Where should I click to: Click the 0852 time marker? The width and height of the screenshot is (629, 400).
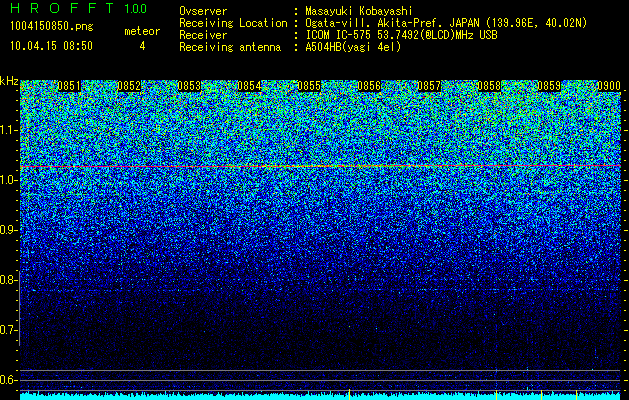129,86
